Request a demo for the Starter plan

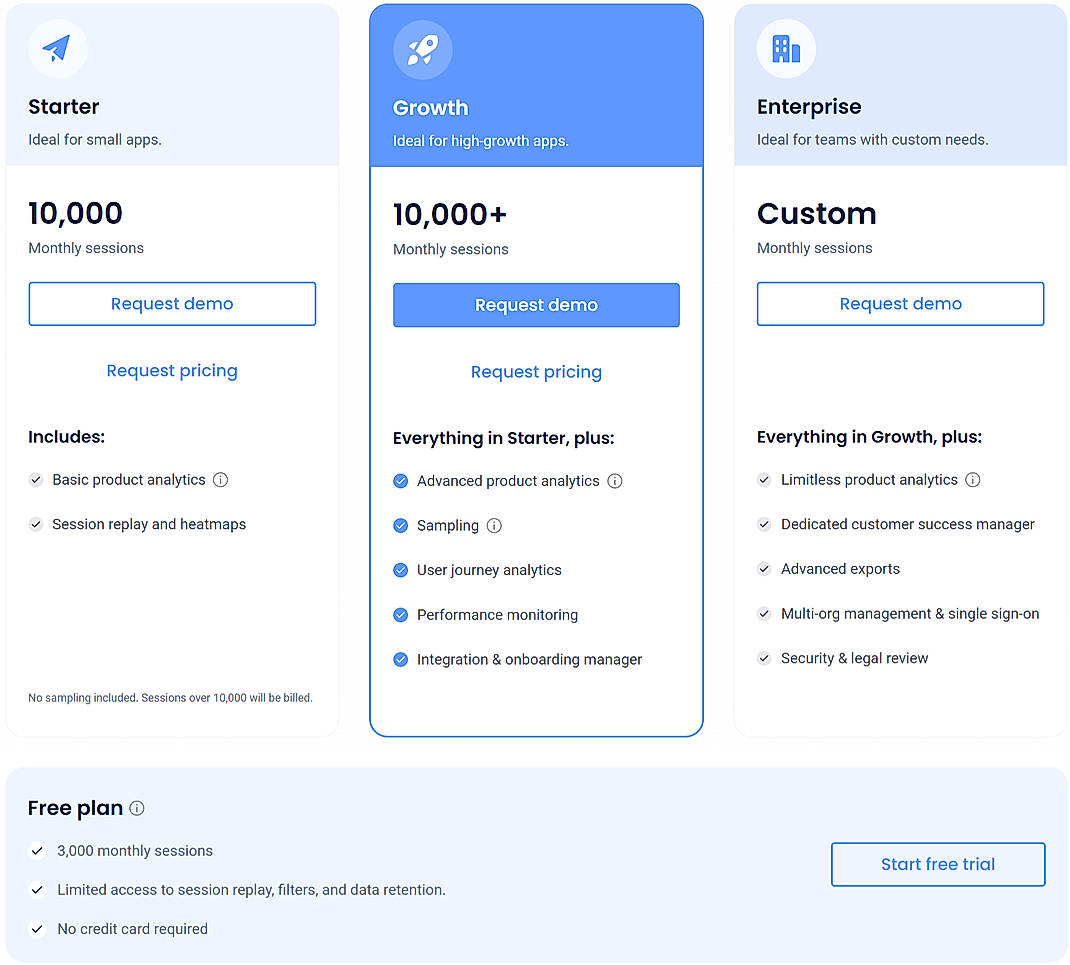(x=171, y=303)
